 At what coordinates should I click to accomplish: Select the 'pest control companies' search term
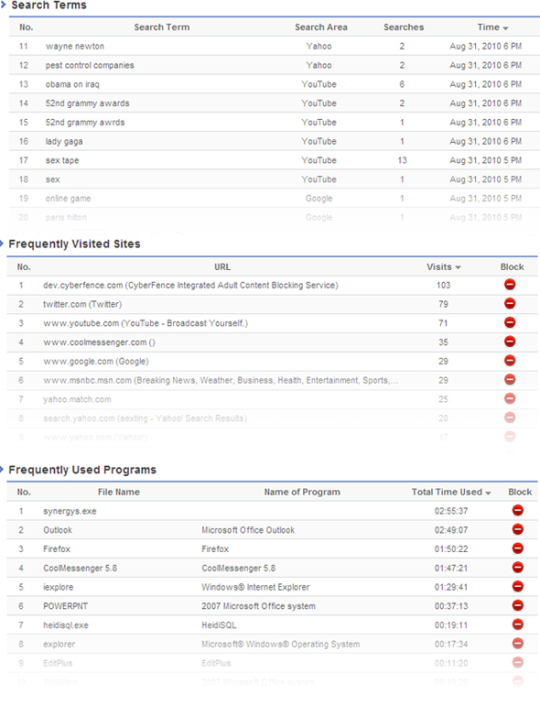click(x=89, y=65)
